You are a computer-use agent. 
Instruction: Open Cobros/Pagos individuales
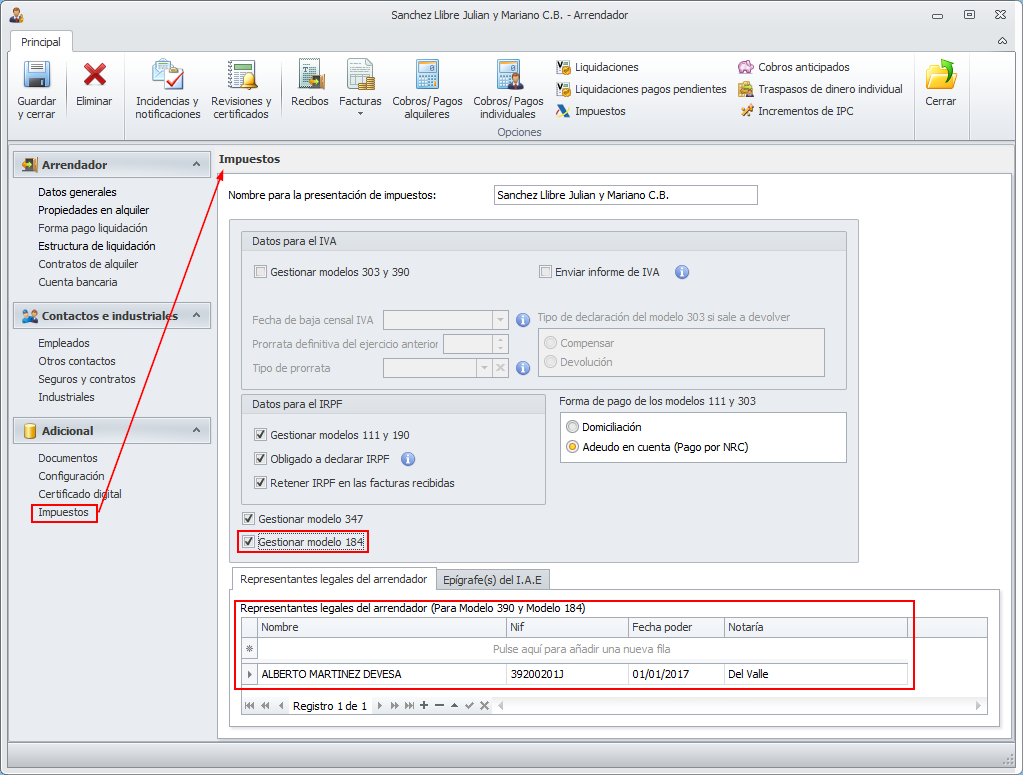point(508,90)
